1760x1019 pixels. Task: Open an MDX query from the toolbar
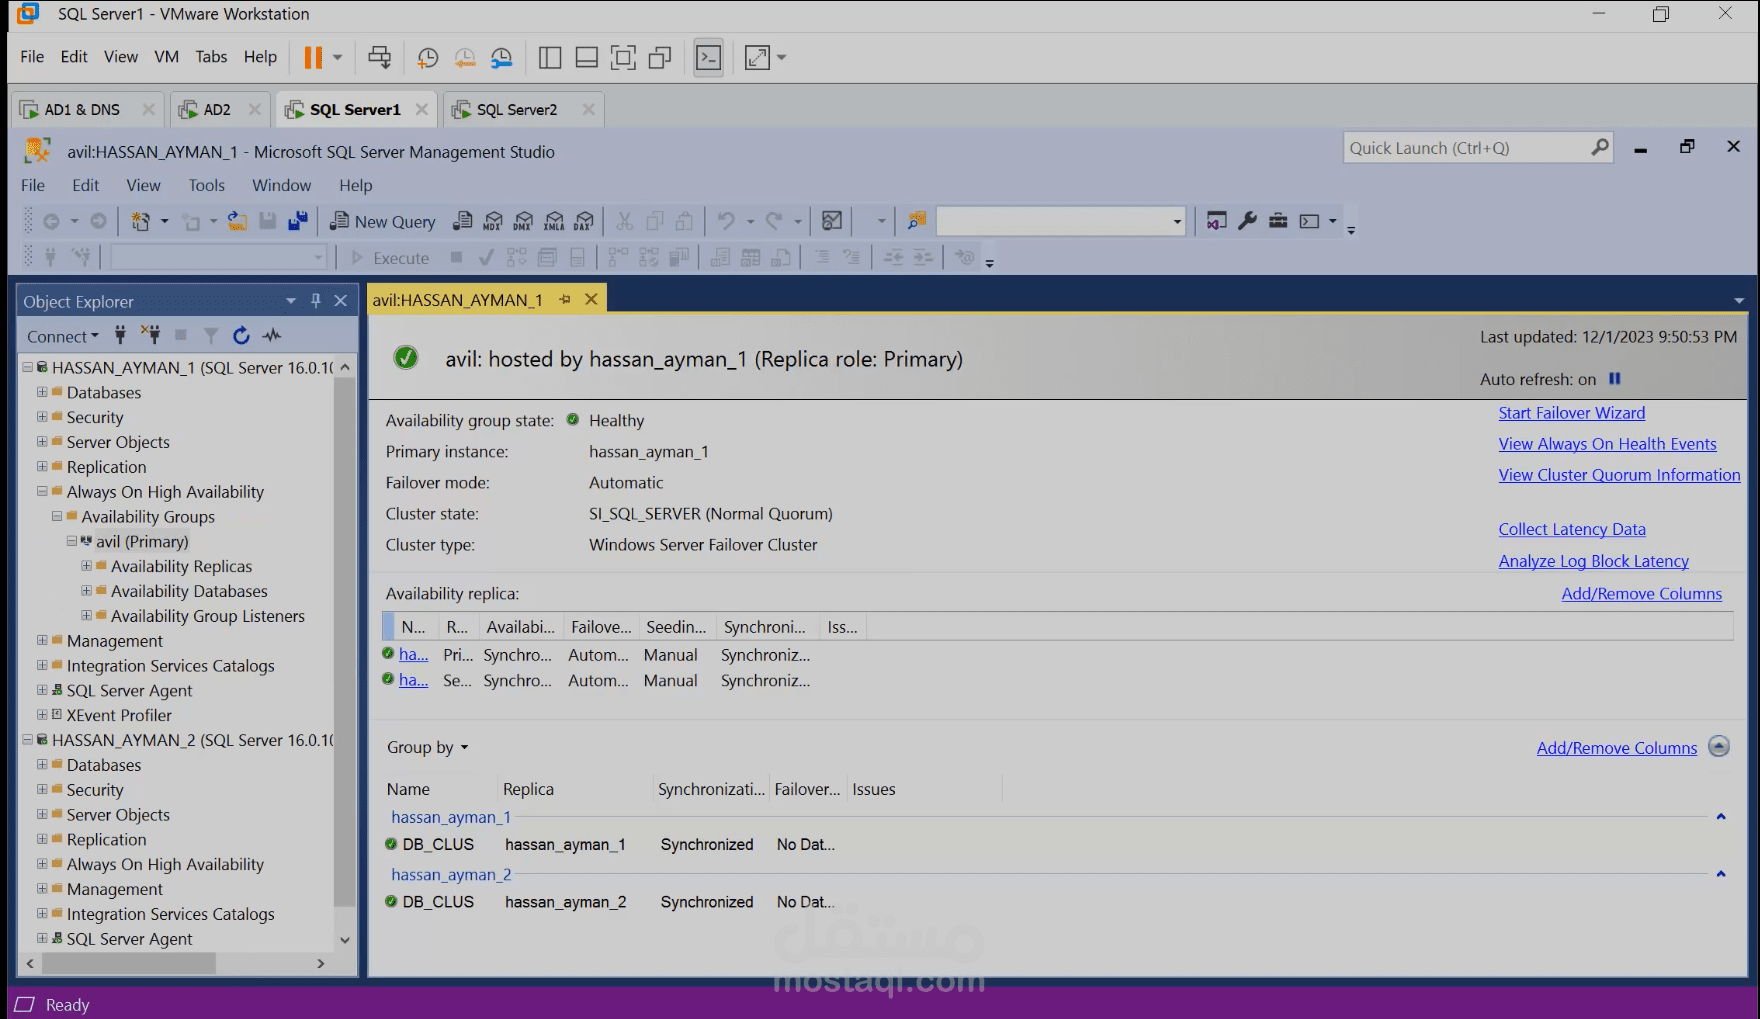coord(493,222)
